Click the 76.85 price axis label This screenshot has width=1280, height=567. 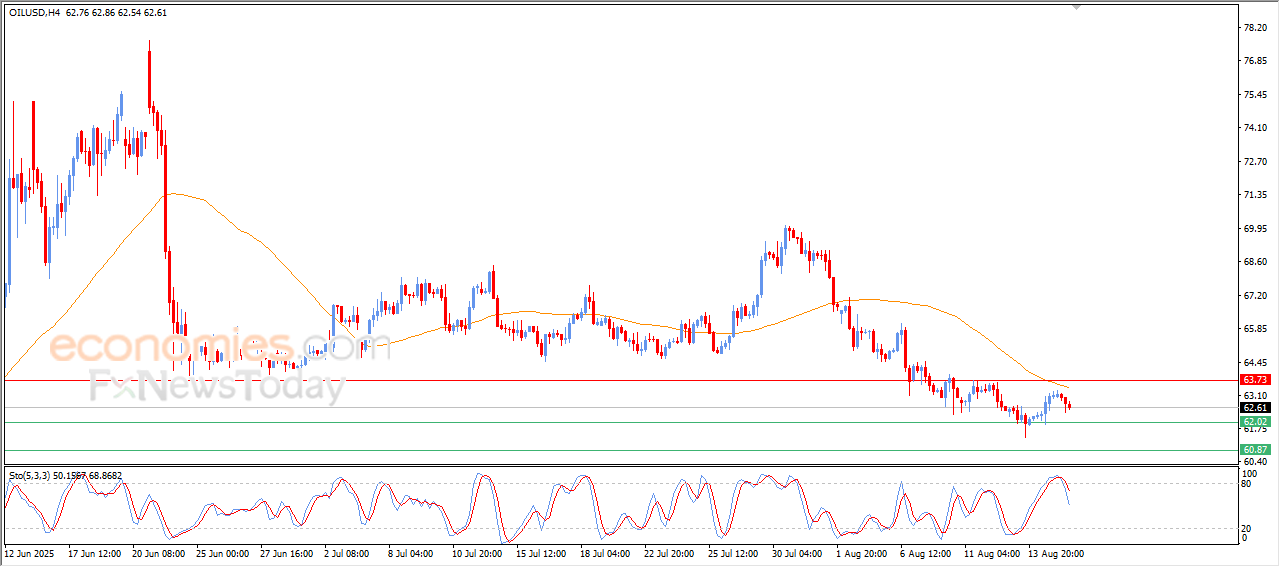pyautogui.click(x=1255, y=61)
